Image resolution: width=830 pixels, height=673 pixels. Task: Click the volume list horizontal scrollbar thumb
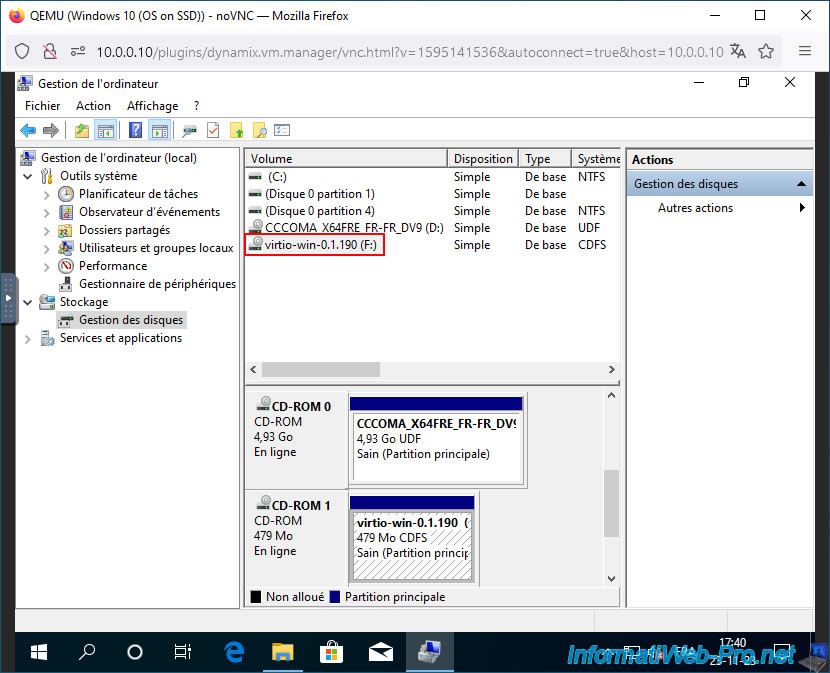(x=321, y=370)
